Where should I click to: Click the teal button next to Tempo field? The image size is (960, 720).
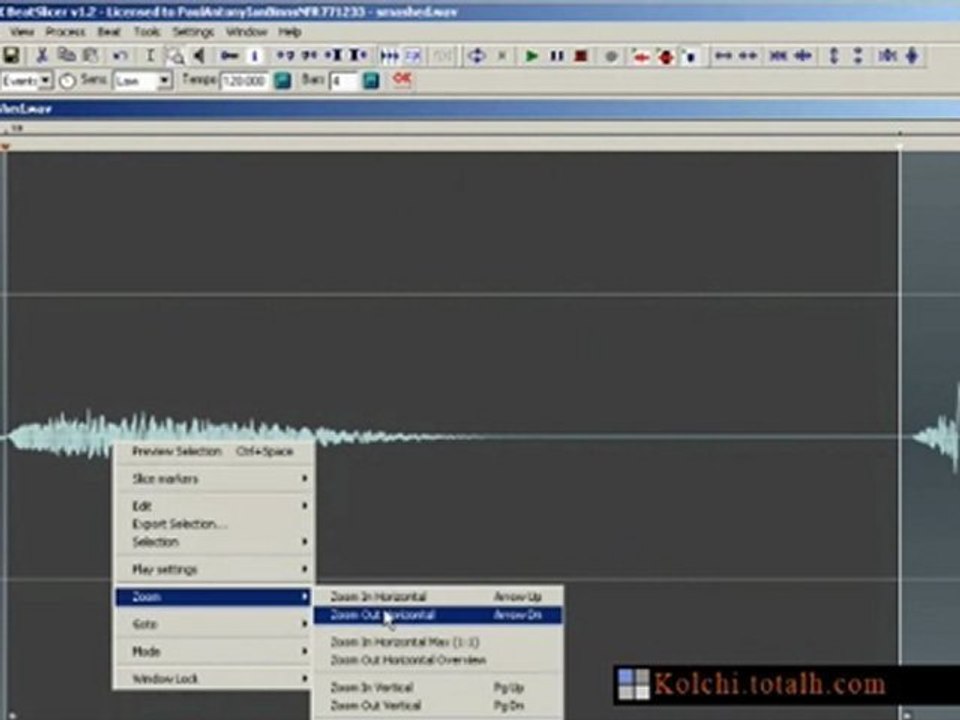282,80
